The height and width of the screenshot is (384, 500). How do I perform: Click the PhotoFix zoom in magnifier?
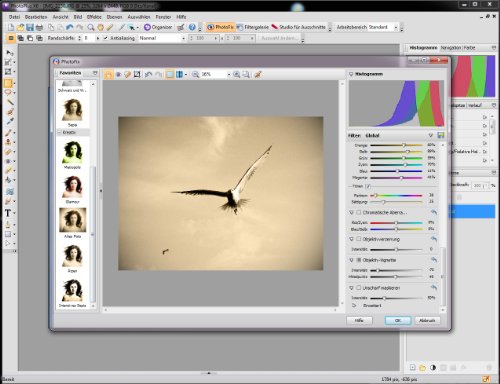point(237,74)
